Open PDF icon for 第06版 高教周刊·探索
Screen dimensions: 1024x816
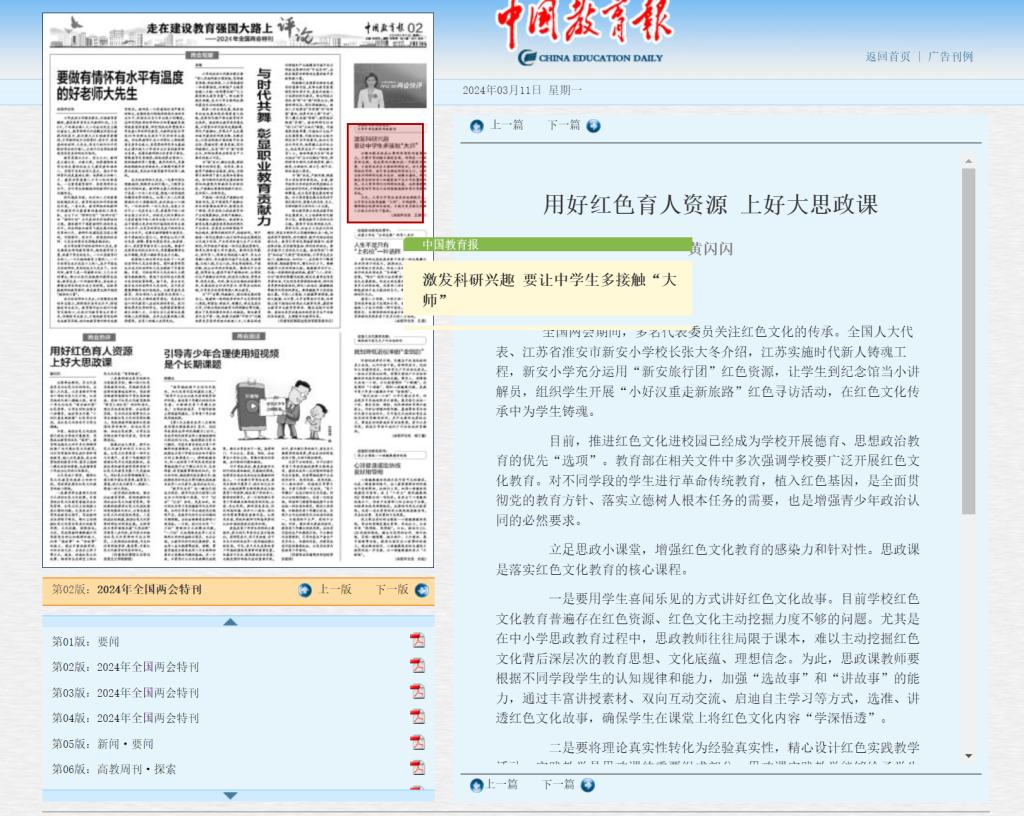tap(417, 768)
